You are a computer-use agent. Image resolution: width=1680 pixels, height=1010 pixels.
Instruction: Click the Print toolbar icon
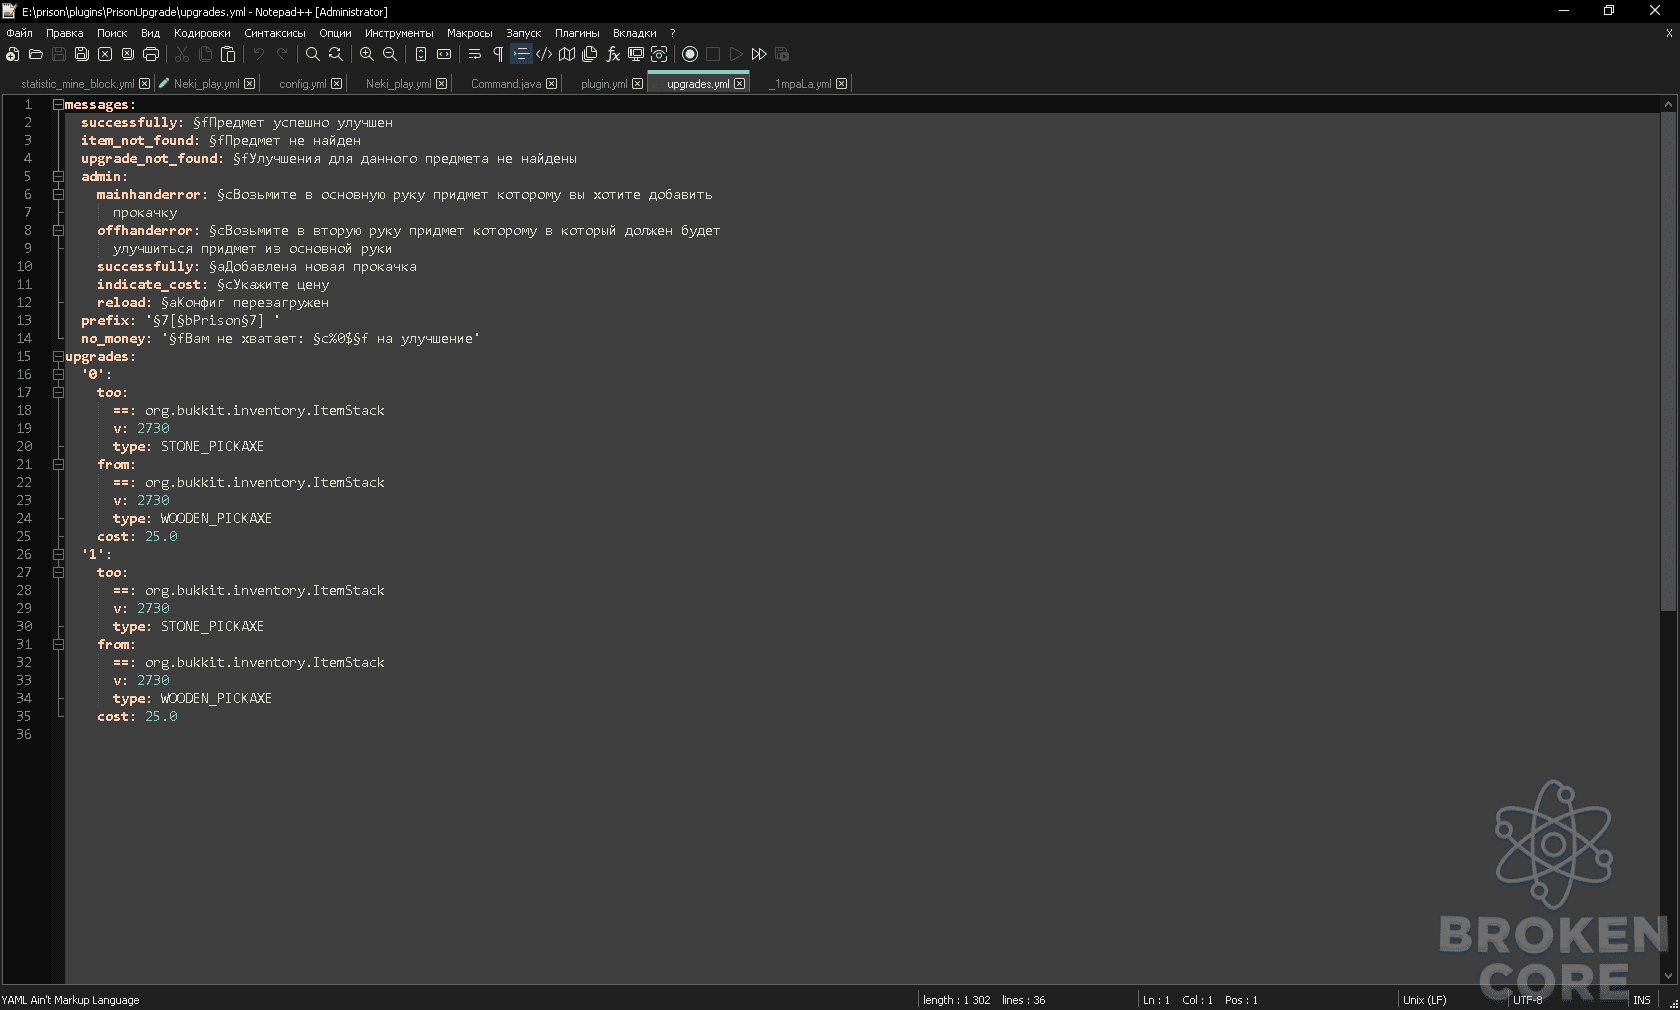[151, 54]
